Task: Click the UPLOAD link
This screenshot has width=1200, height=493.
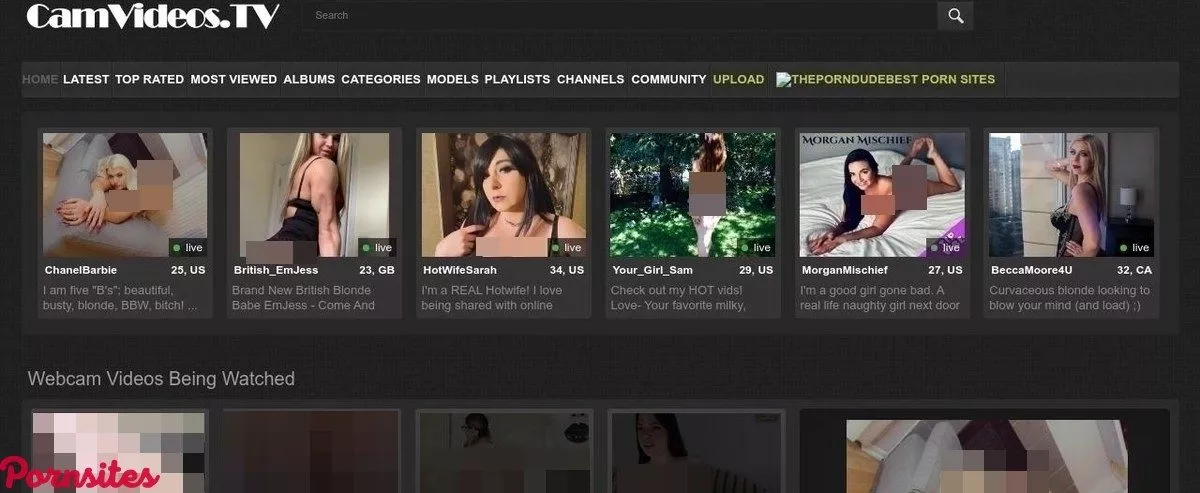Action: (738, 79)
